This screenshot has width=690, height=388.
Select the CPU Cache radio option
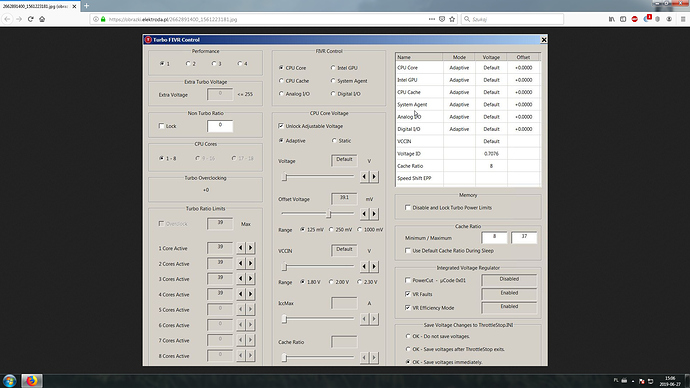tap(281, 81)
